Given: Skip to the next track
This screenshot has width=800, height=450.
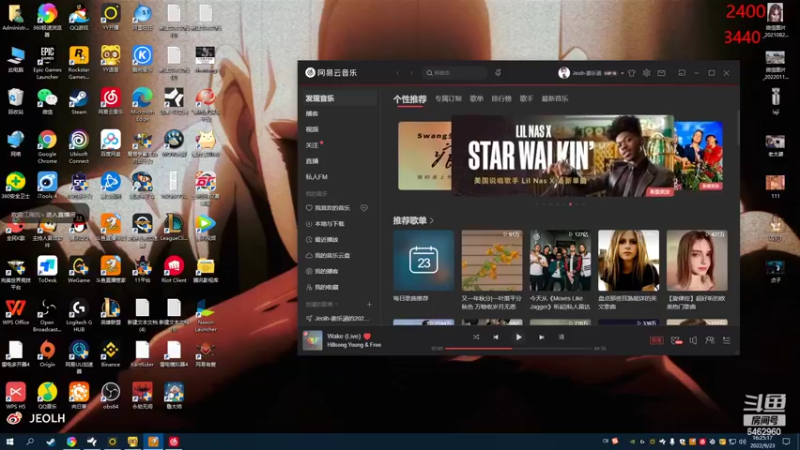Looking at the screenshot, I should (x=541, y=337).
